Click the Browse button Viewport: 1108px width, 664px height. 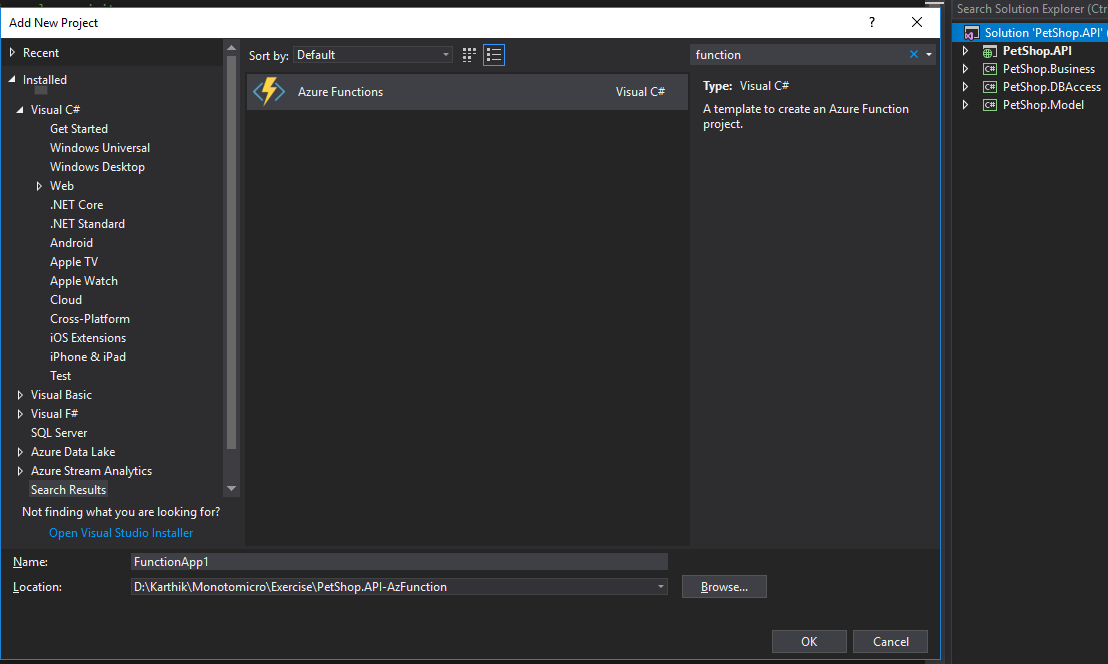coord(724,587)
